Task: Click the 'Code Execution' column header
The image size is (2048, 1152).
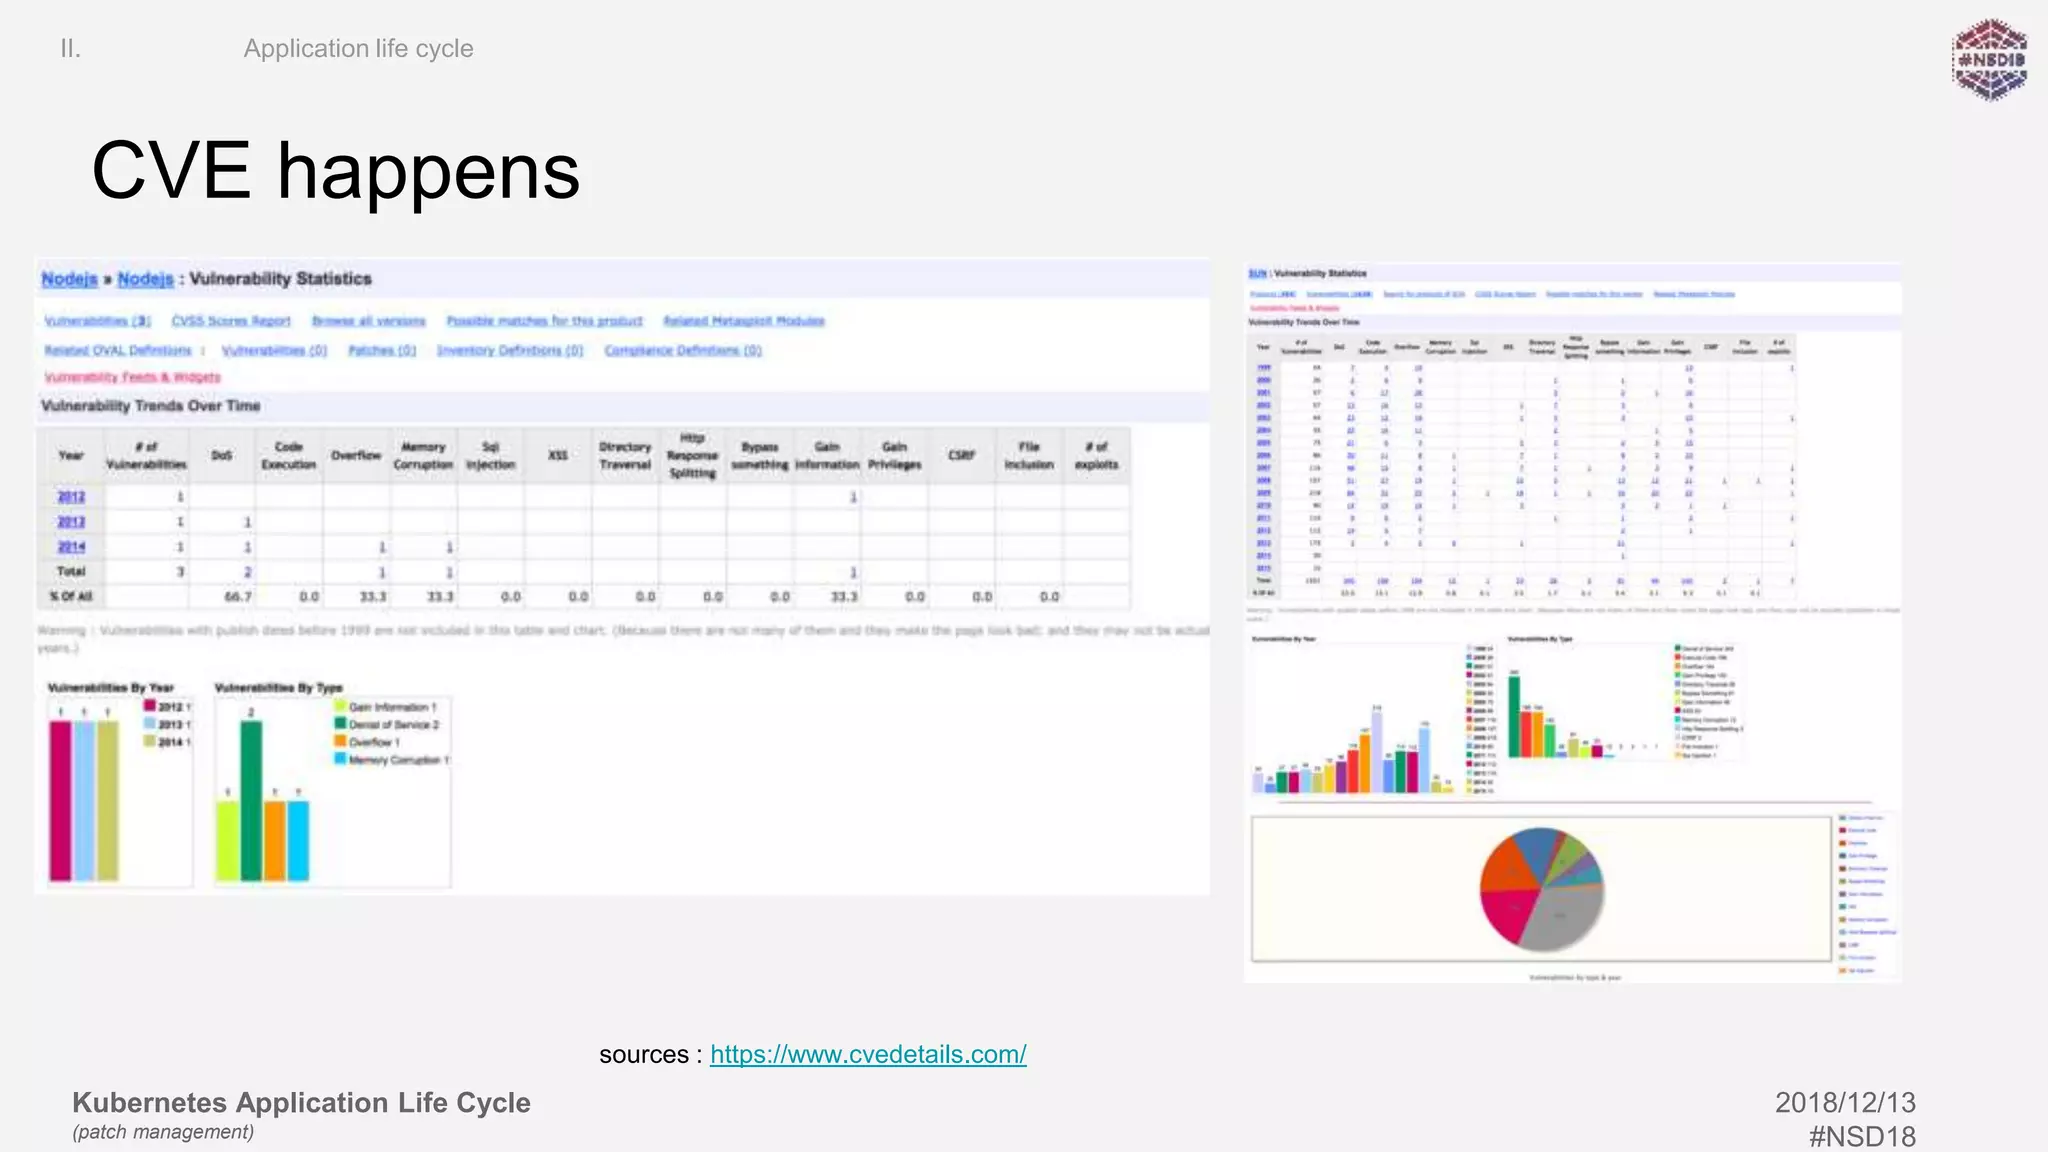Action: [289, 456]
